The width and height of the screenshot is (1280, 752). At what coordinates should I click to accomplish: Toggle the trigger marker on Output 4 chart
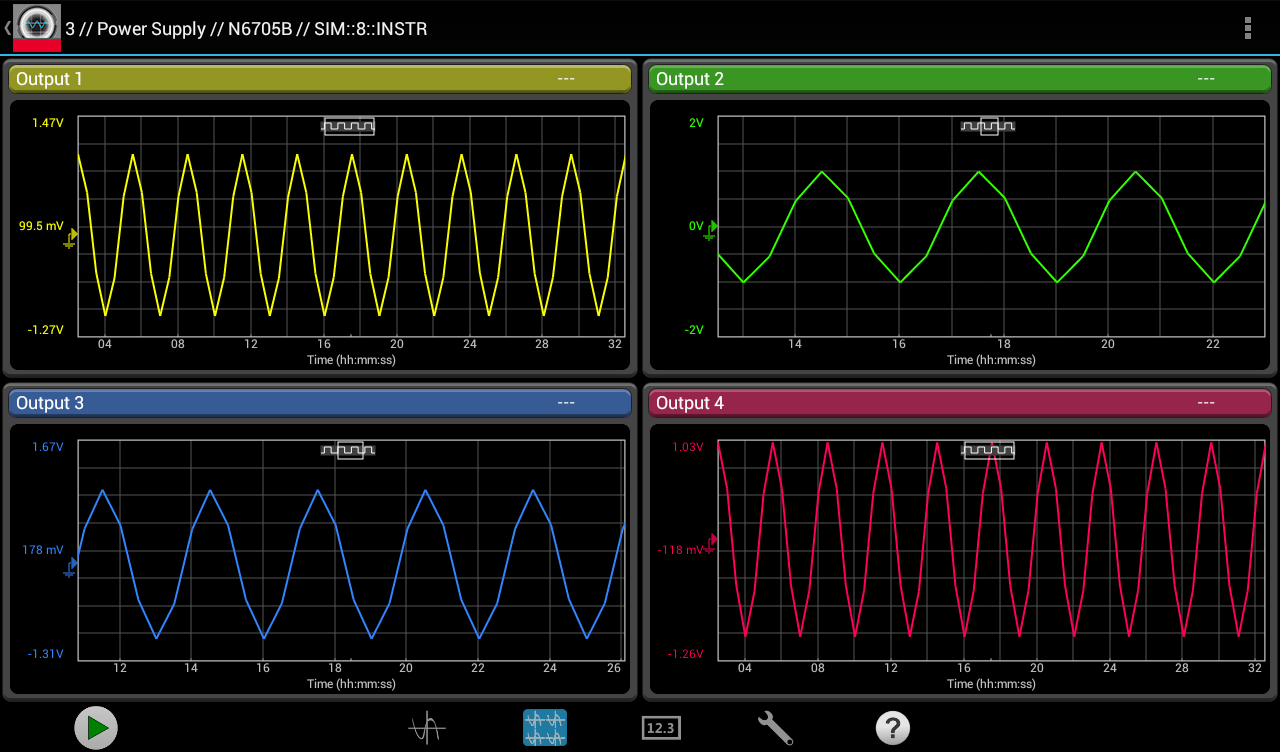(989, 450)
